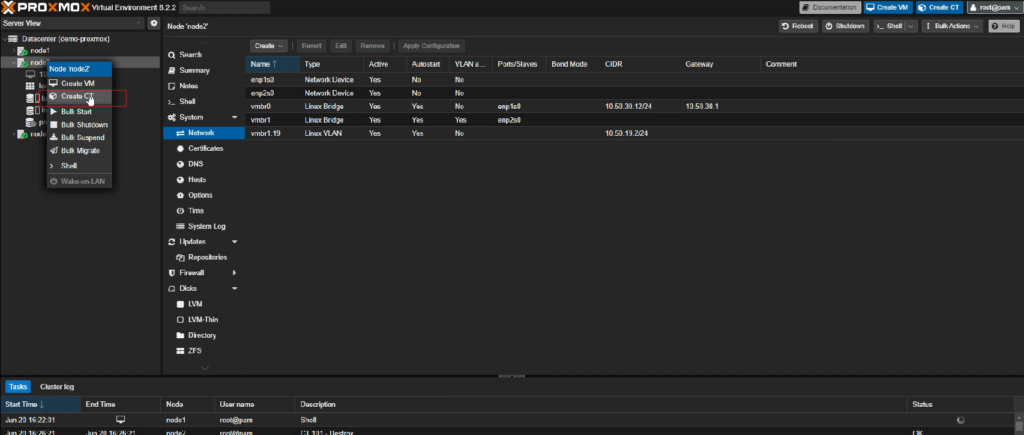1024x435 pixels.
Task: Open Shell in the node side menu
Action: pyautogui.click(x=187, y=102)
